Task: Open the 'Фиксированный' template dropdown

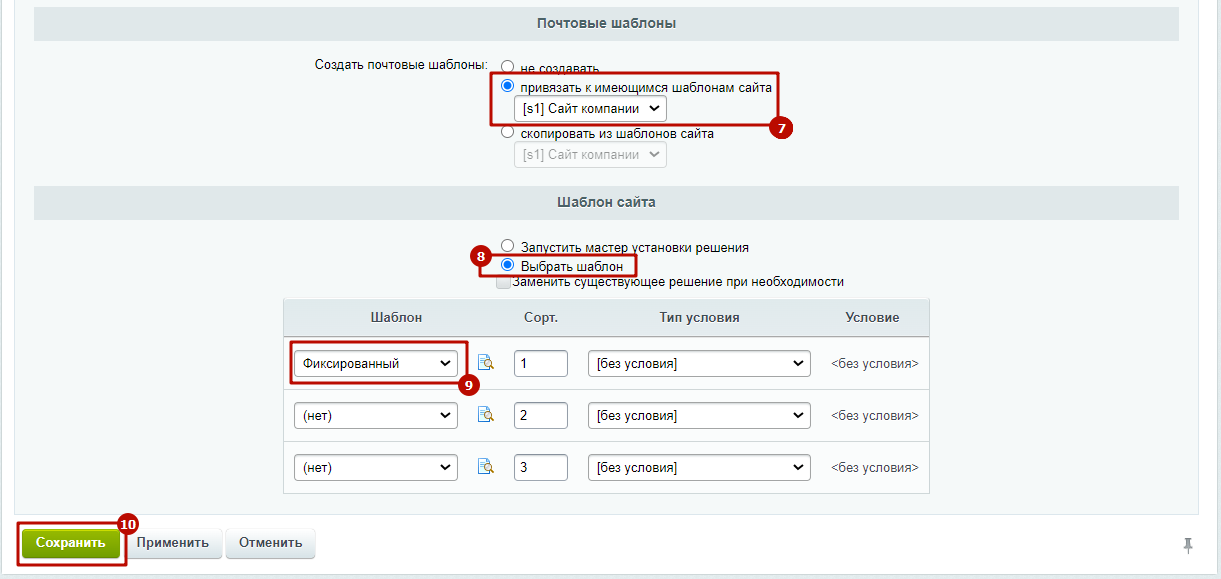Action: tap(375, 363)
